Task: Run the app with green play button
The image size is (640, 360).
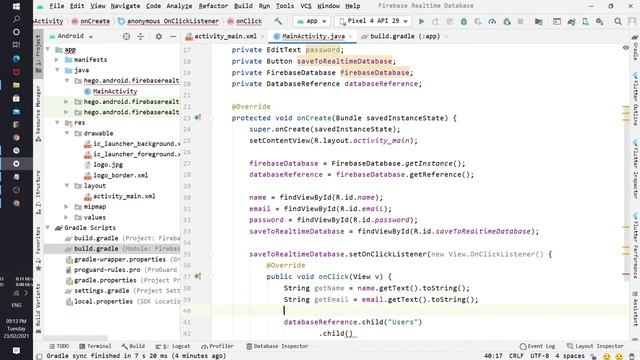Action: 422,21
